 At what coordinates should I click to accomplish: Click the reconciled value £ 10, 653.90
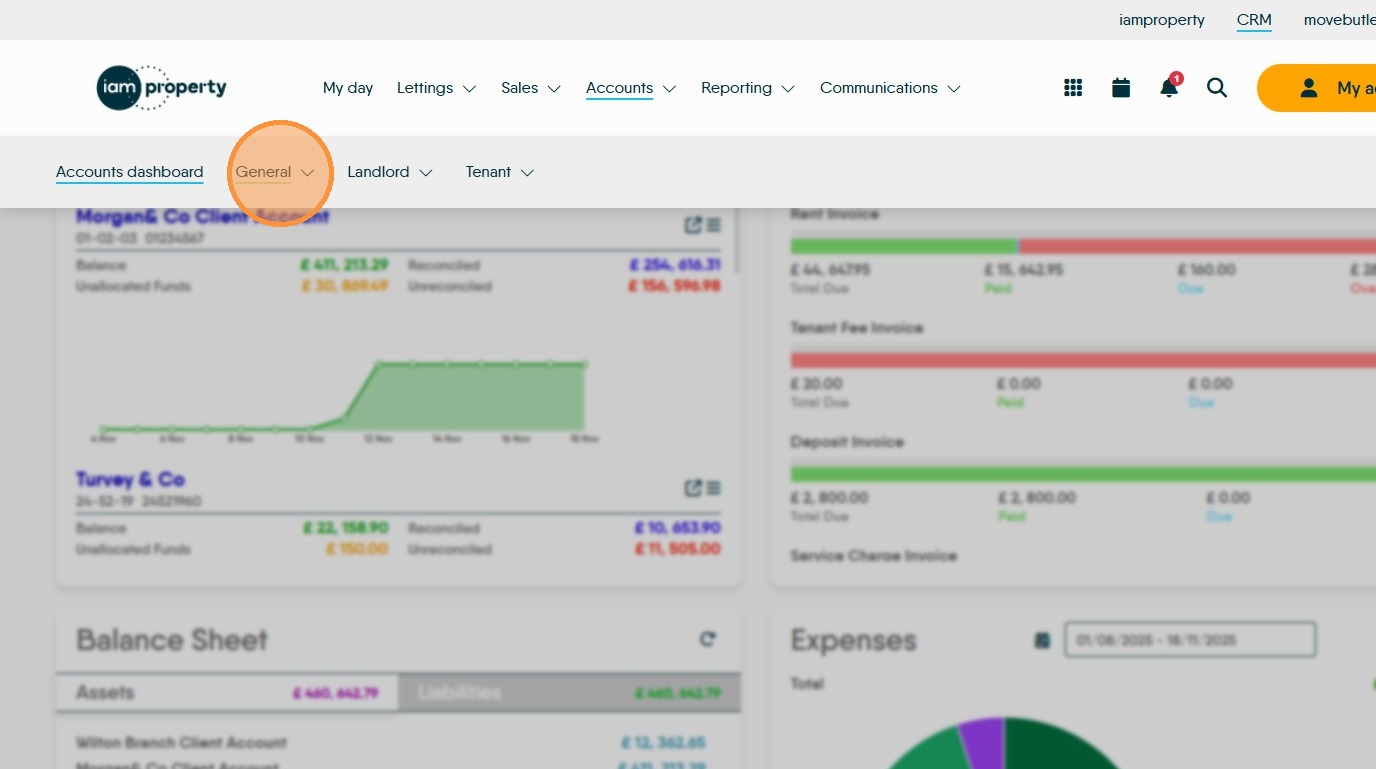click(x=677, y=527)
